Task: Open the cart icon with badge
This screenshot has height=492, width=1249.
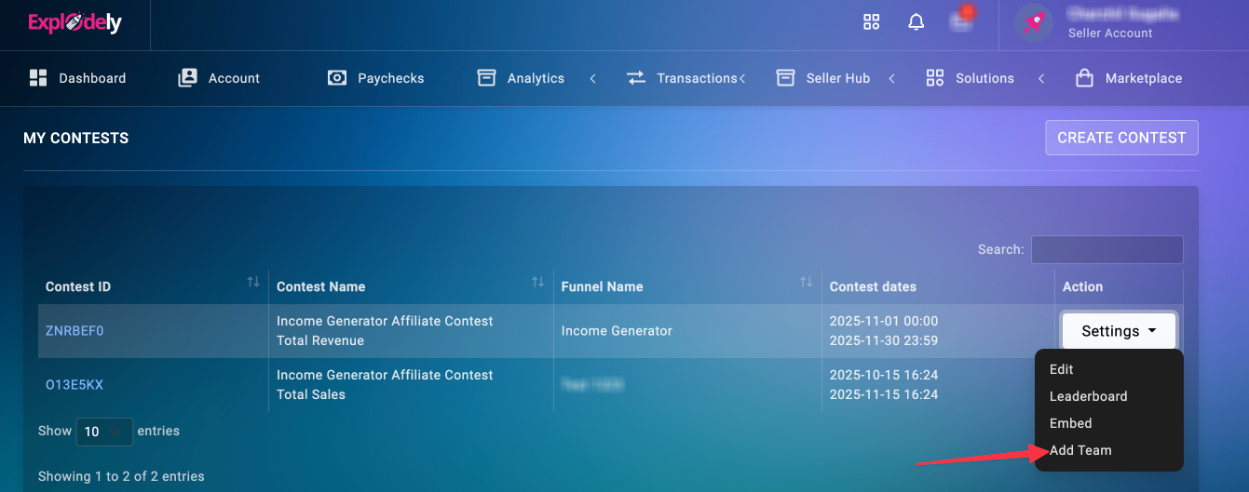Action: [x=962, y=20]
